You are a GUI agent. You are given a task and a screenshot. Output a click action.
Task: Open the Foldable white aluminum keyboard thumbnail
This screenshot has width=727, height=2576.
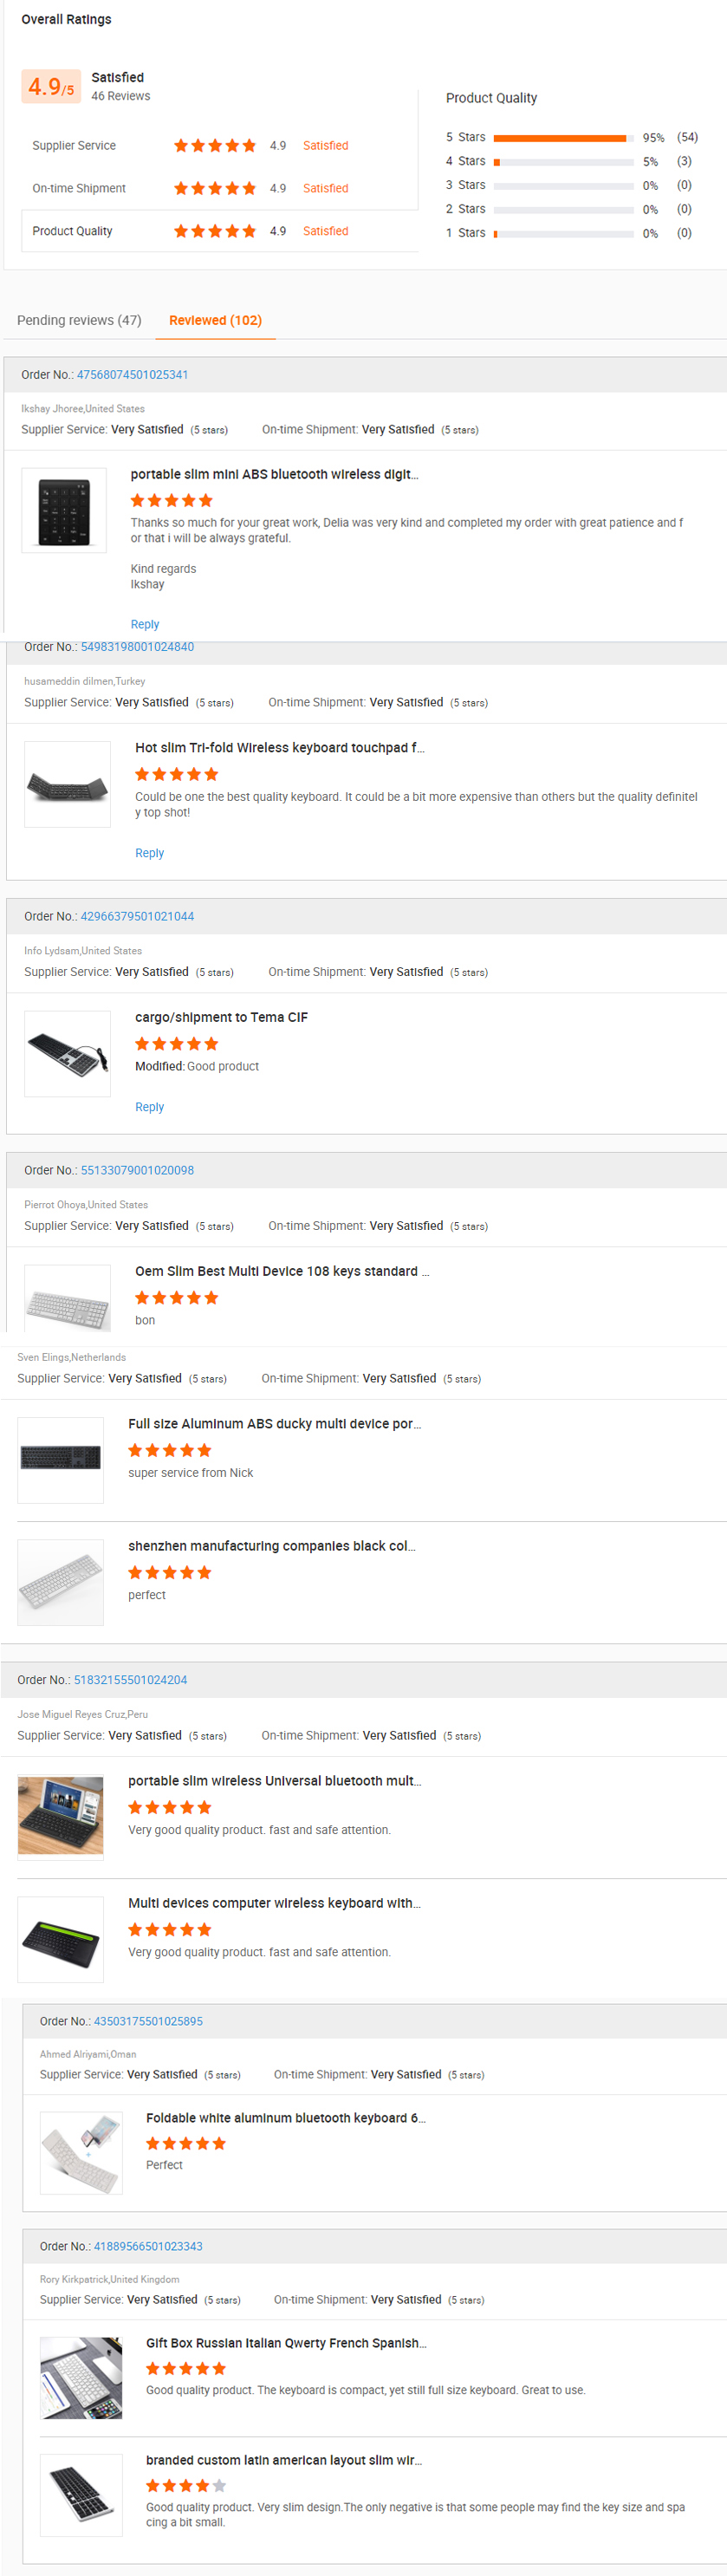point(81,2153)
